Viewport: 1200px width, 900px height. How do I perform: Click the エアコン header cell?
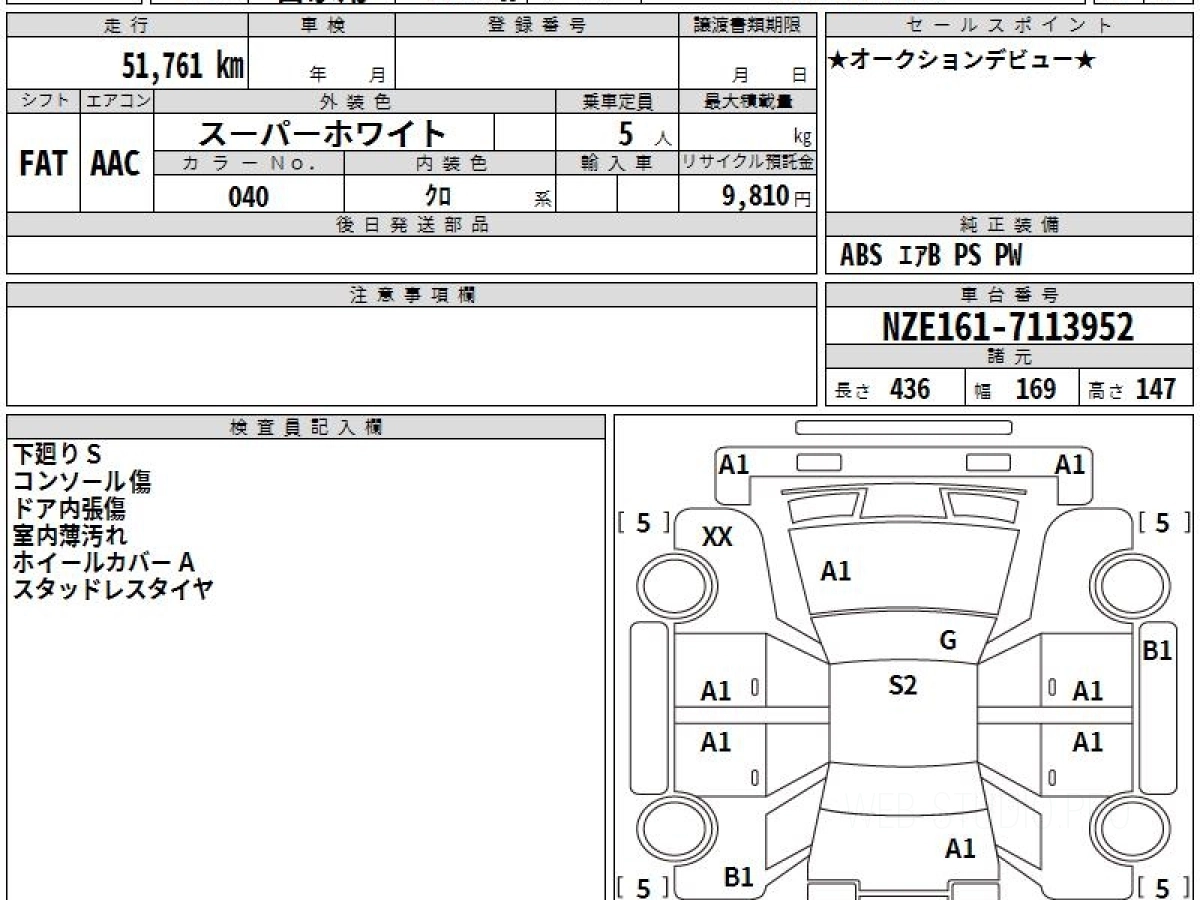(116, 101)
